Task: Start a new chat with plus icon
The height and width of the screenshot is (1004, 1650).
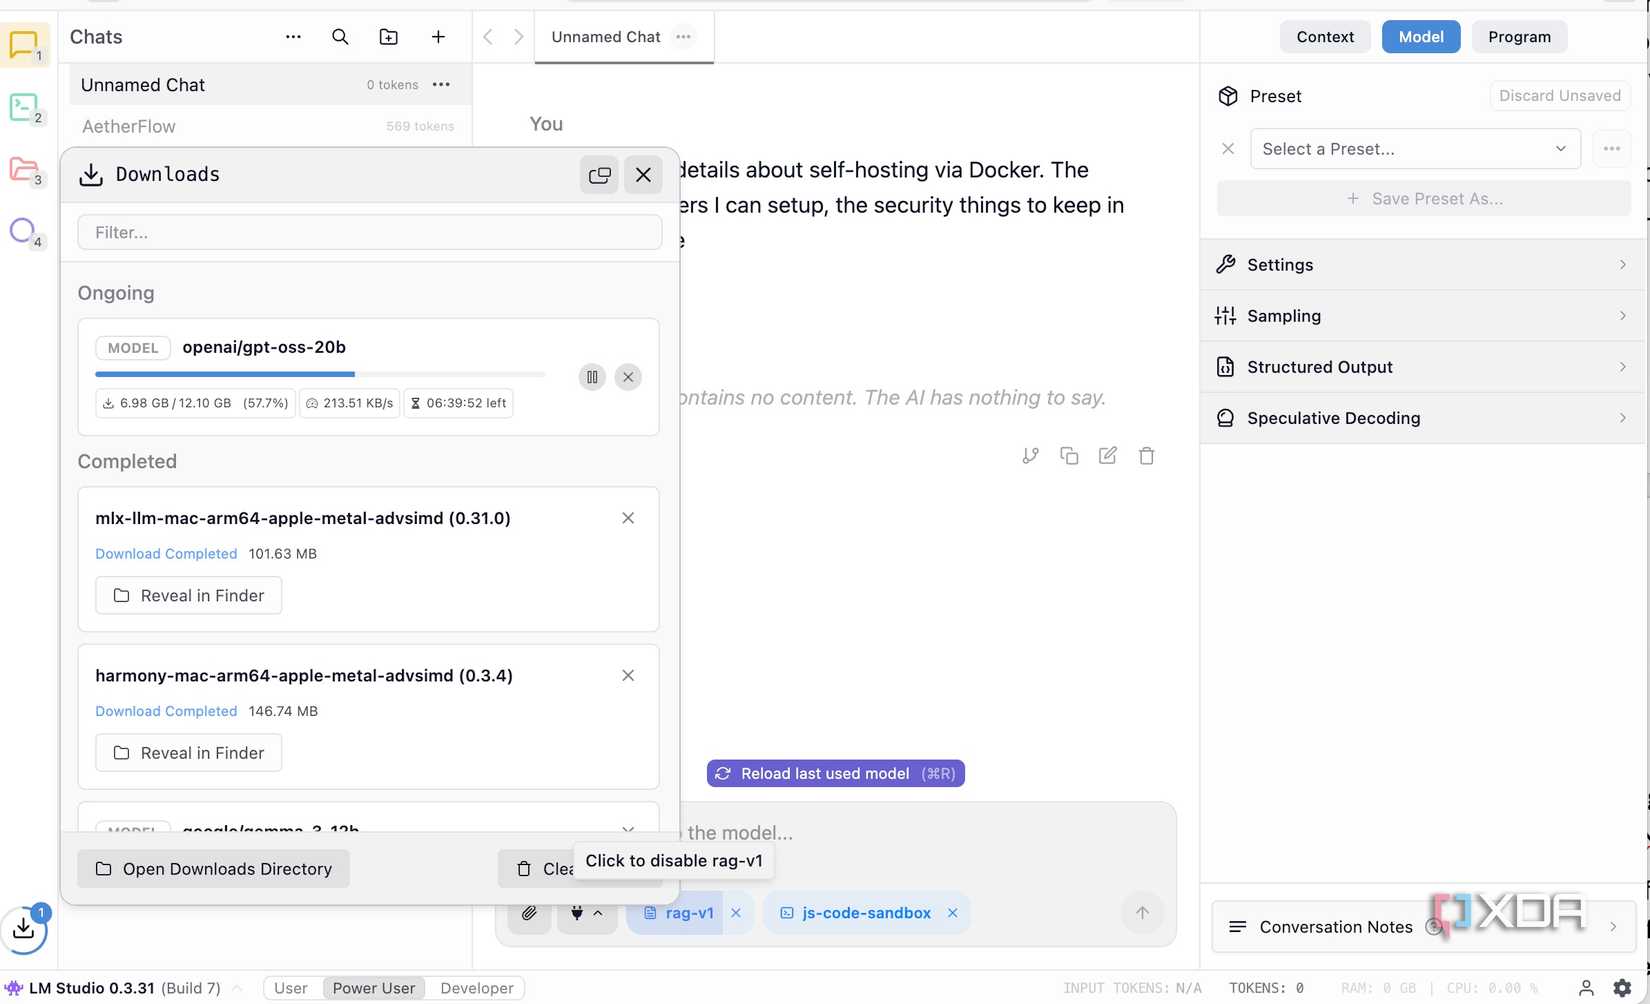Action: coord(438,37)
